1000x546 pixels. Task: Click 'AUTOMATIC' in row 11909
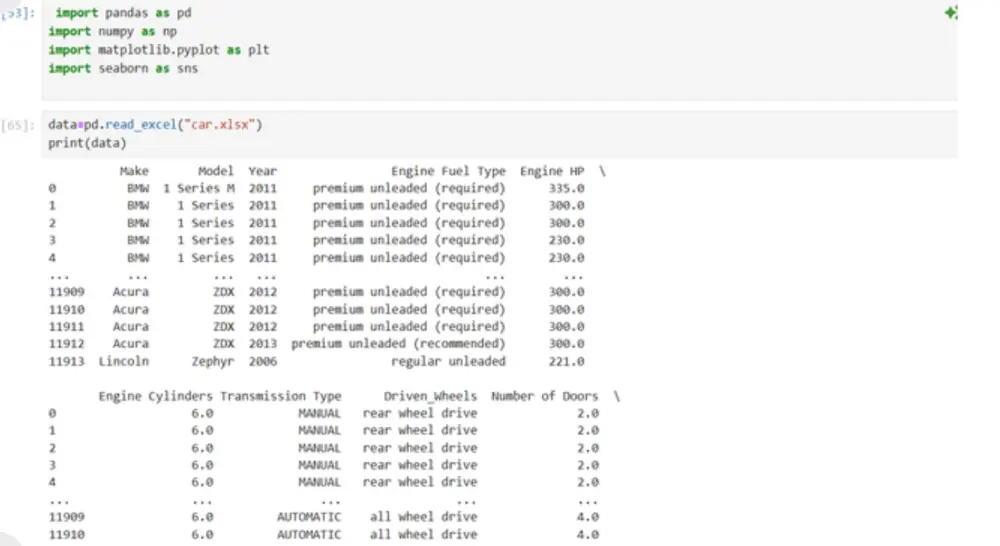(x=309, y=517)
